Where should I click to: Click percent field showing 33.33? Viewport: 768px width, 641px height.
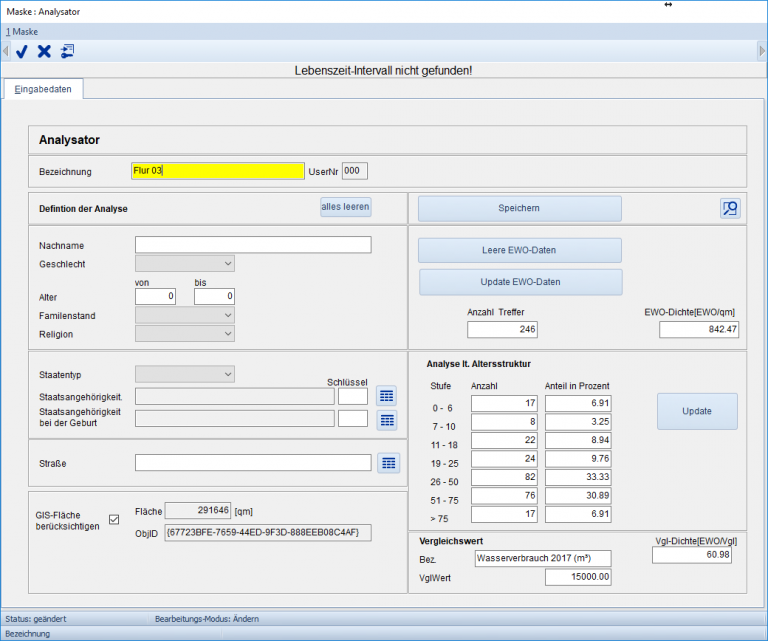click(x=578, y=477)
